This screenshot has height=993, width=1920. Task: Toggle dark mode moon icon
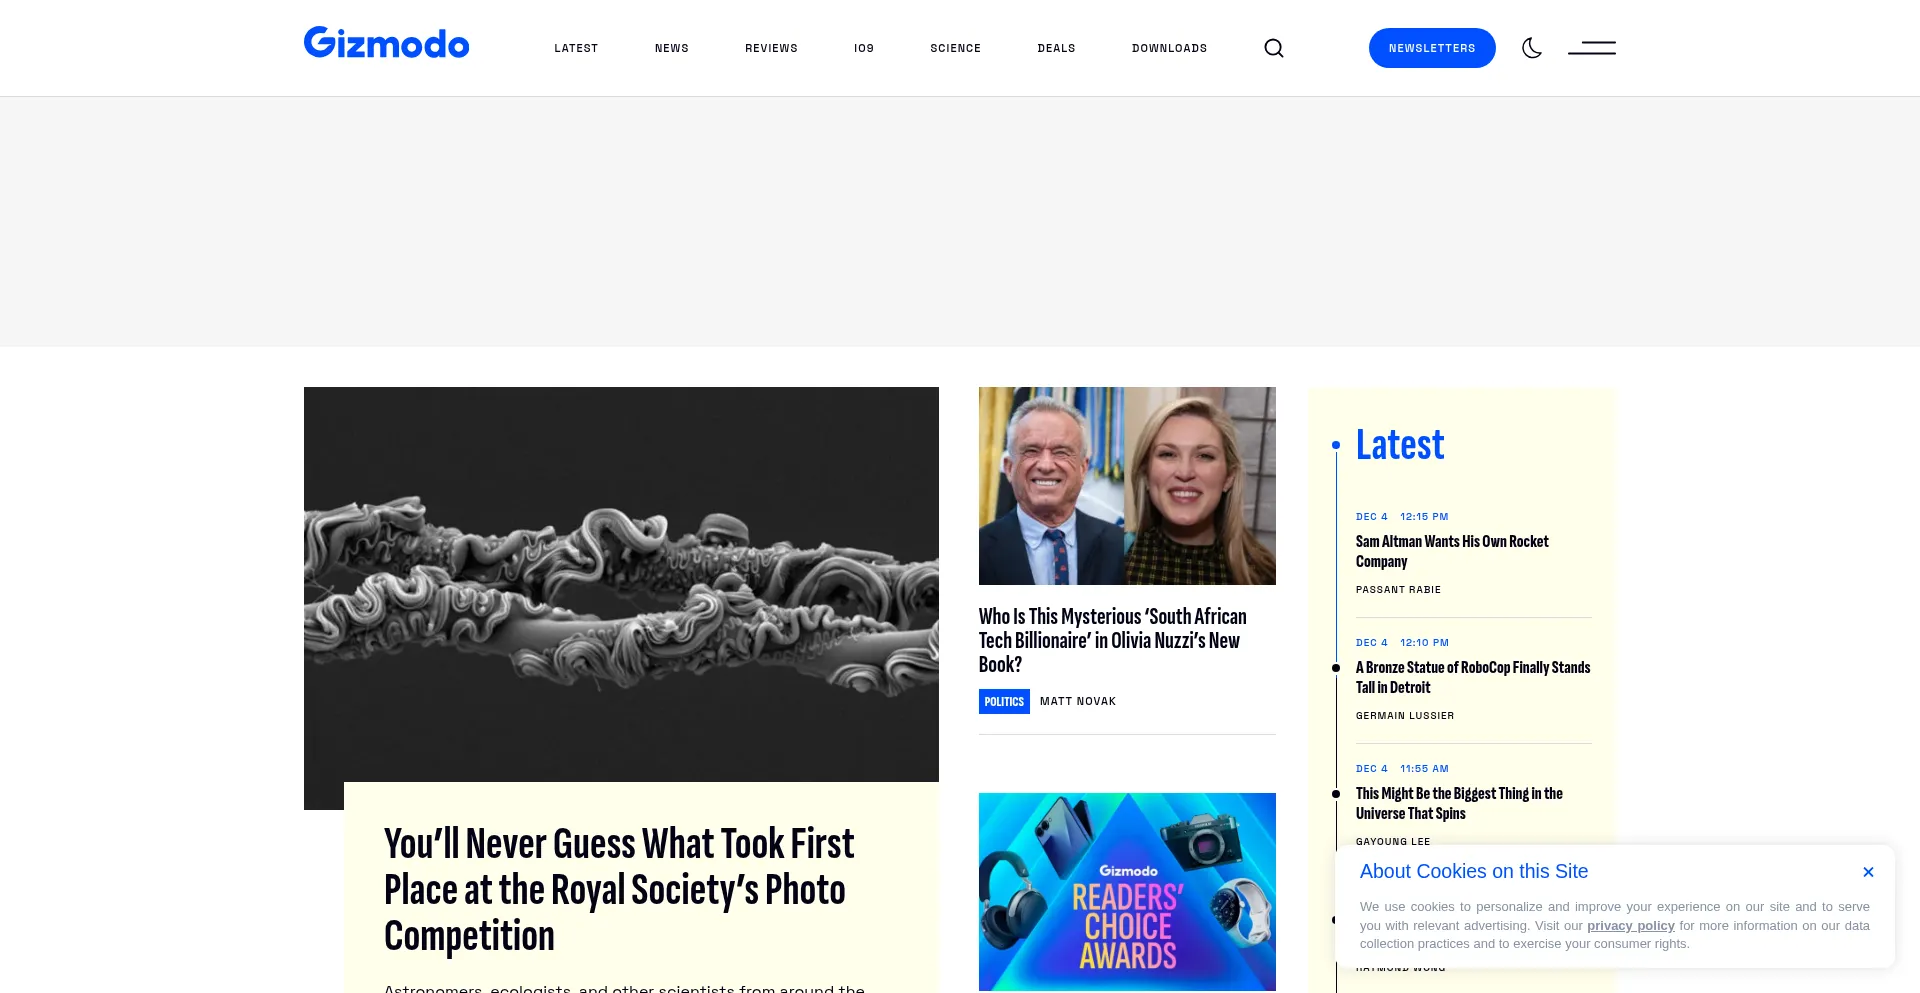pos(1532,48)
